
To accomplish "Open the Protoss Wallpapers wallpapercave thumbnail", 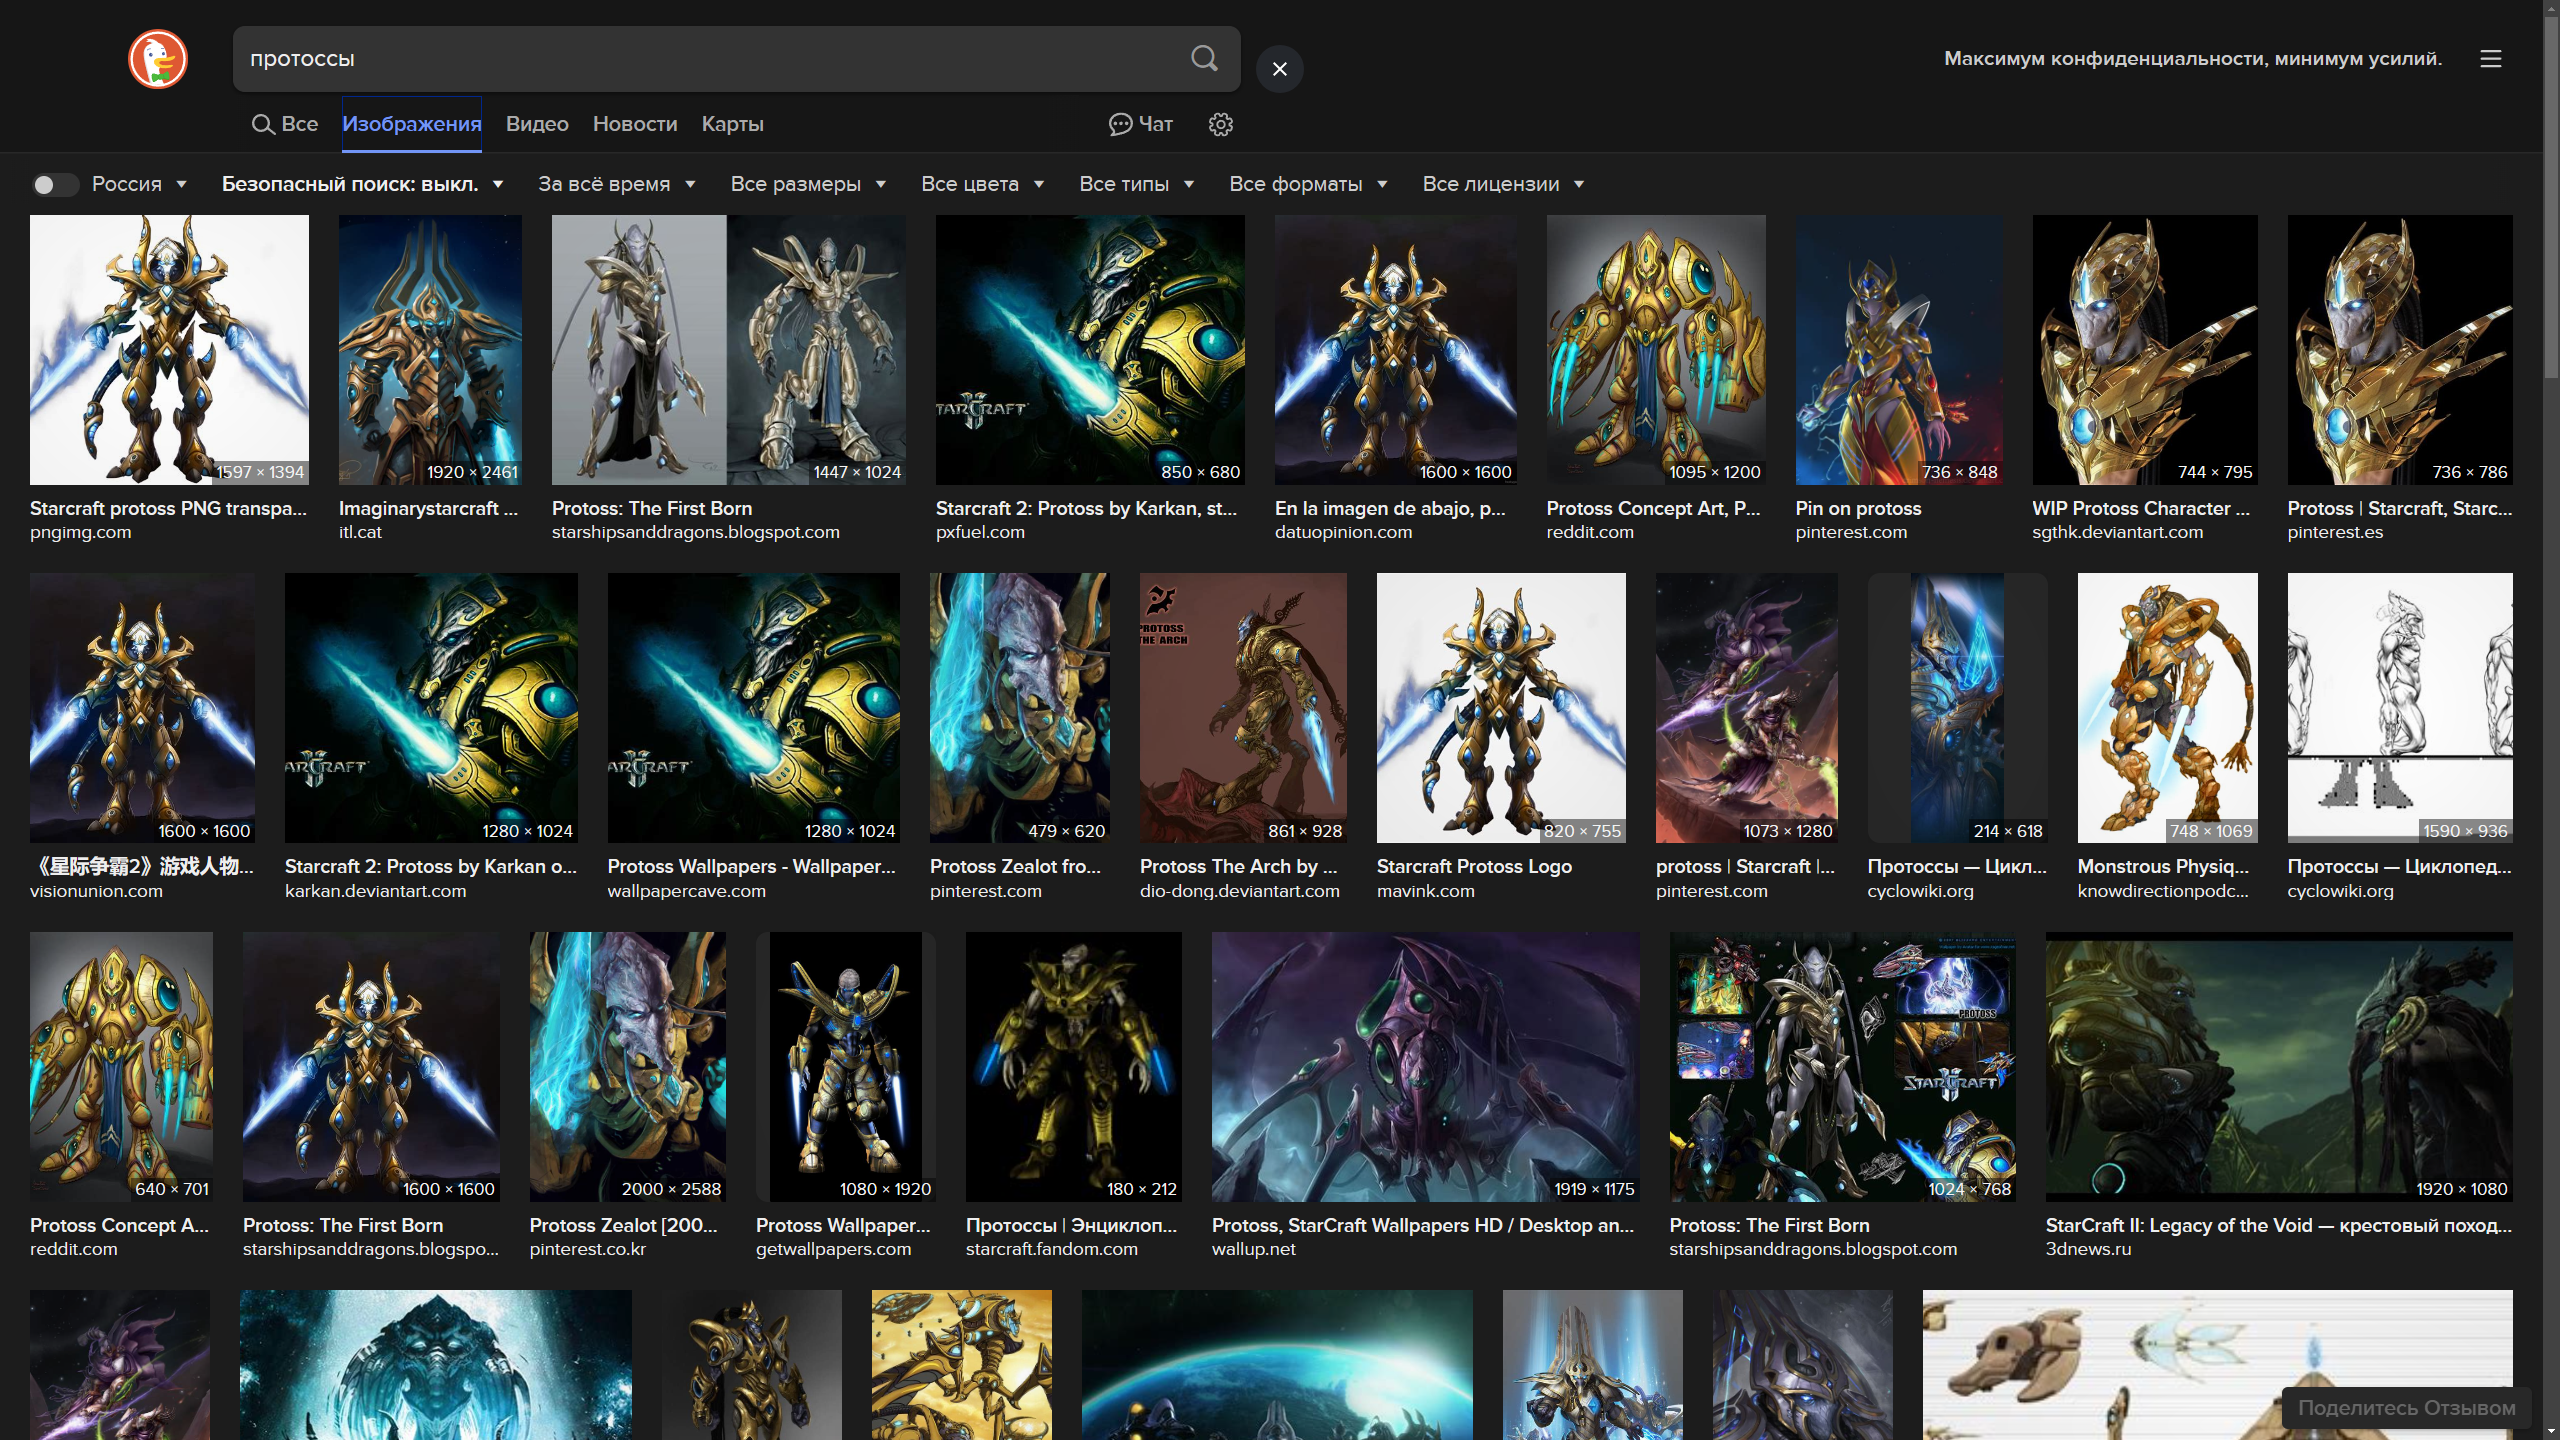I will (754, 708).
